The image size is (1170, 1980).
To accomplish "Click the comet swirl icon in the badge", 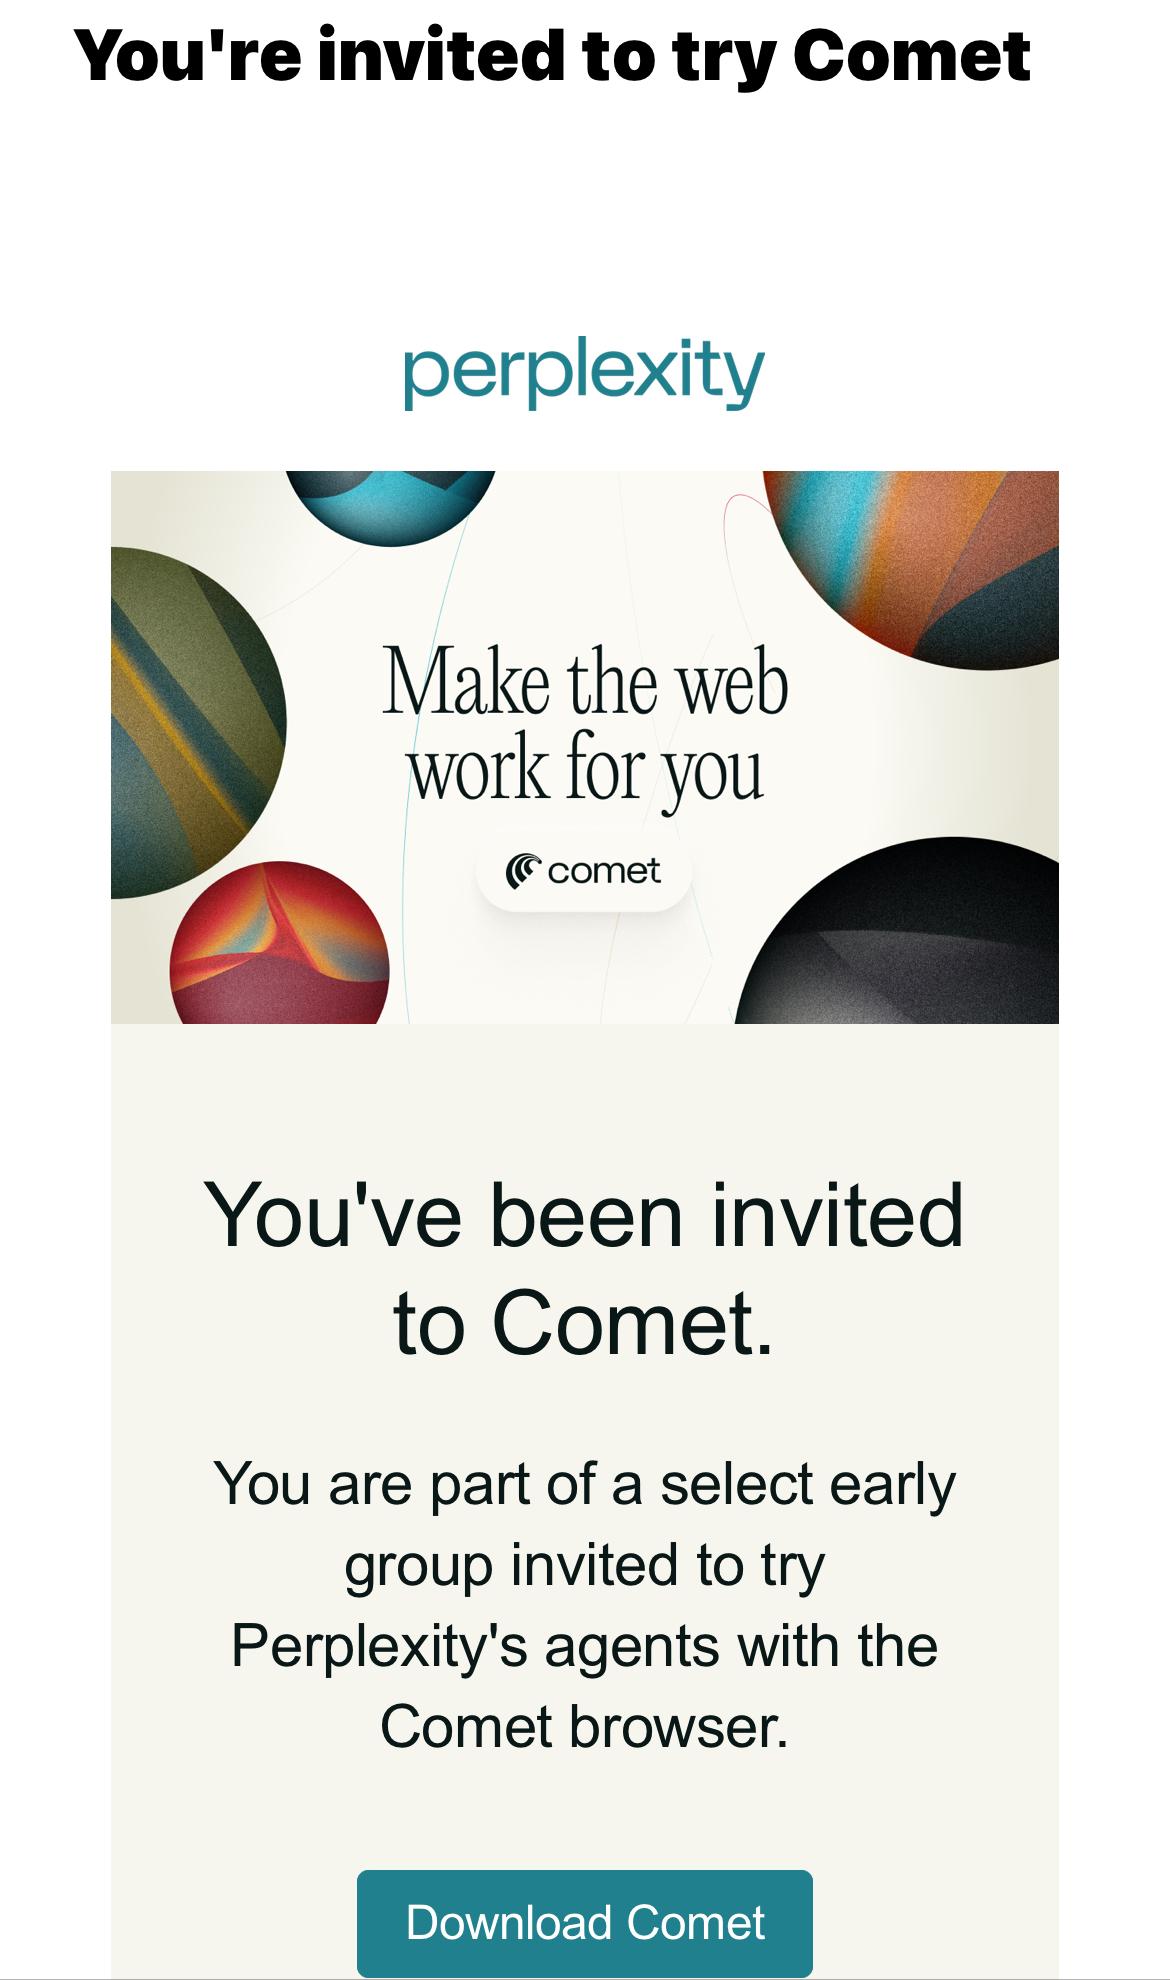I will coord(522,870).
